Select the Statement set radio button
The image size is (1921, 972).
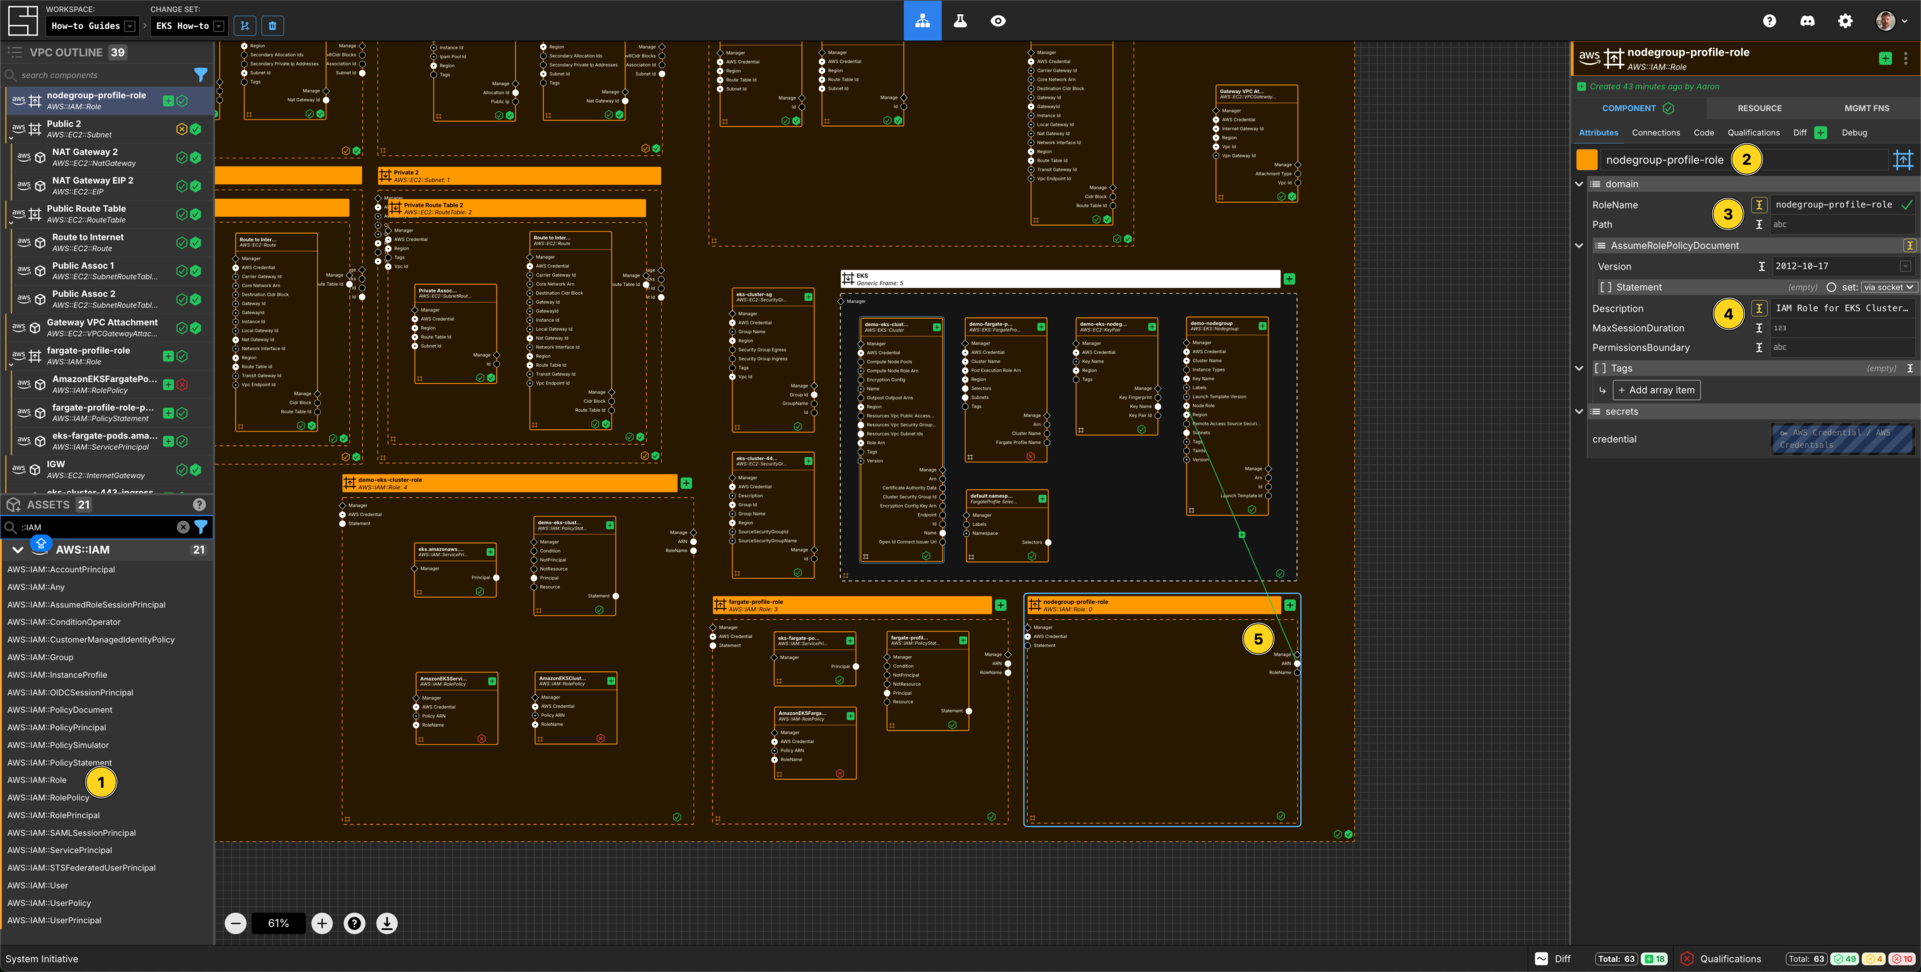pyautogui.click(x=1831, y=288)
